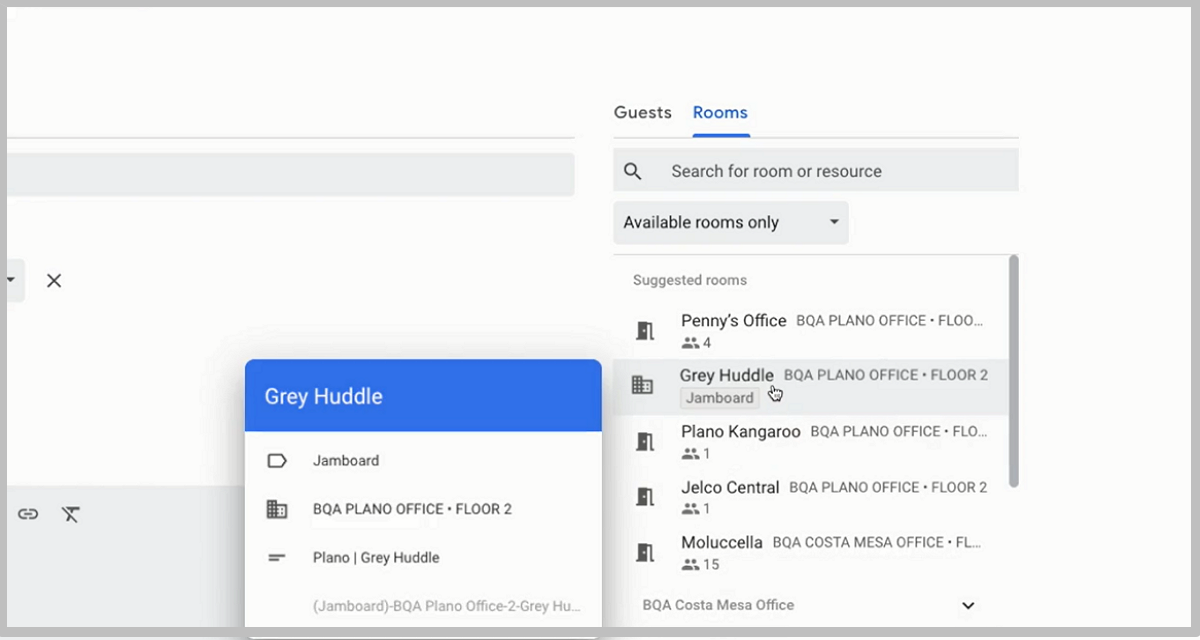
Task: Open the 'Available rooms only' dropdown
Action: click(731, 222)
